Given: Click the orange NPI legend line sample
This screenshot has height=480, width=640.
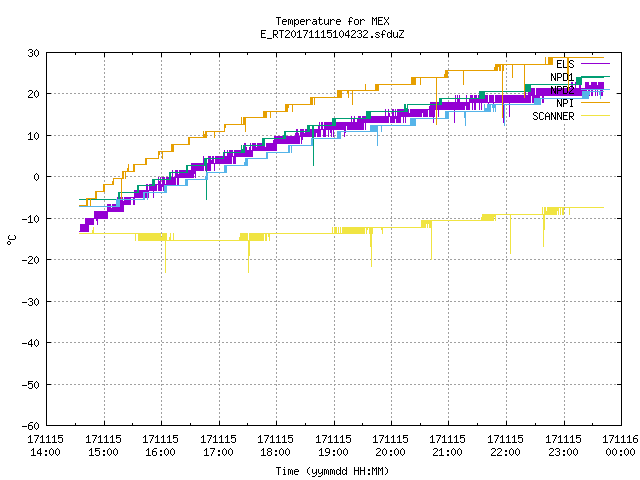Looking at the screenshot, I should [x=595, y=103].
